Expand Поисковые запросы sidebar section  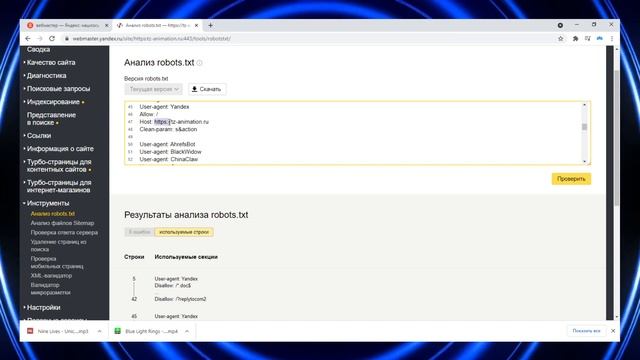coord(58,89)
